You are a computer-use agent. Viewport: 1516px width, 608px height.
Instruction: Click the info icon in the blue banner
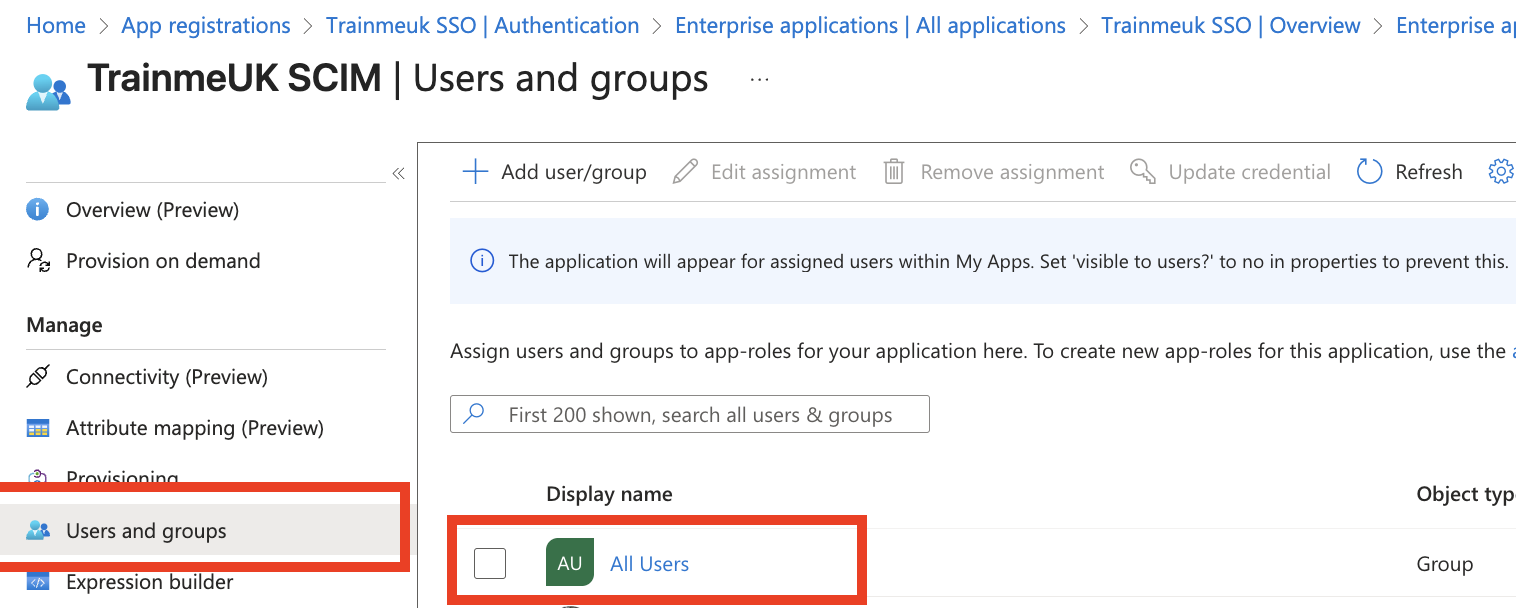tap(481, 261)
